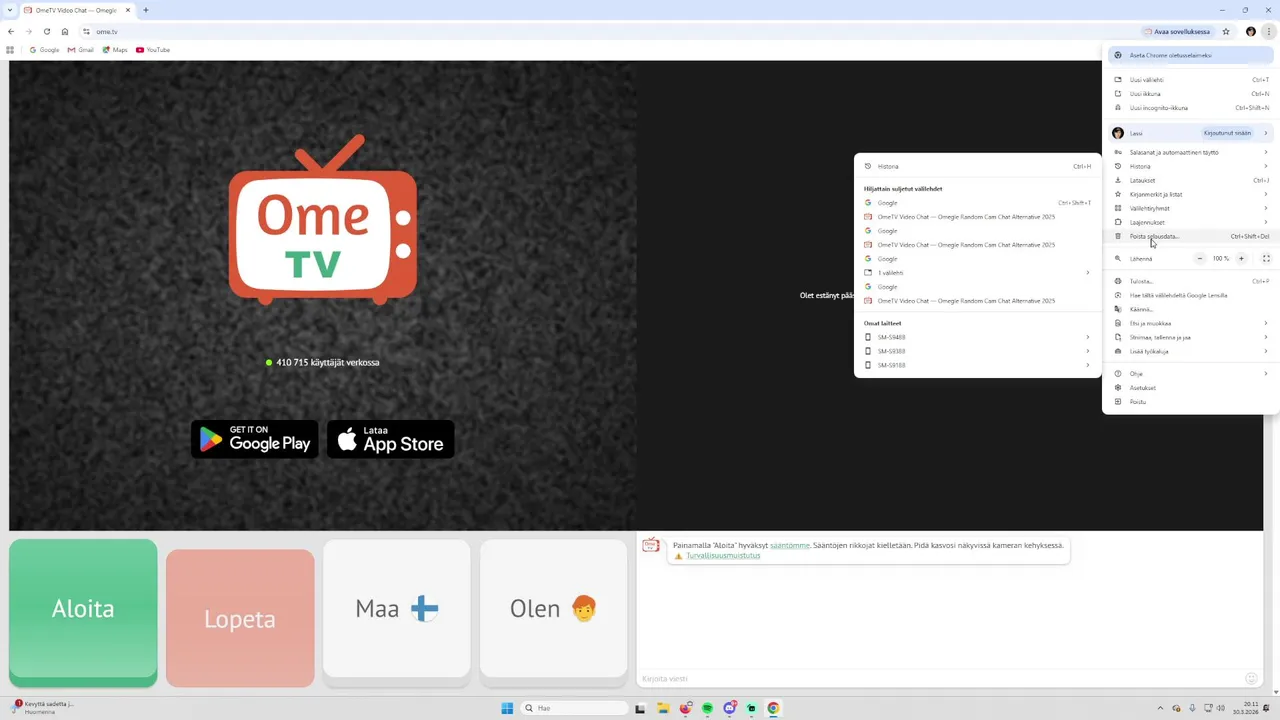Choose Uusi välilehti from the Chrome menu
The image size is (1280, 720).
1190,79
